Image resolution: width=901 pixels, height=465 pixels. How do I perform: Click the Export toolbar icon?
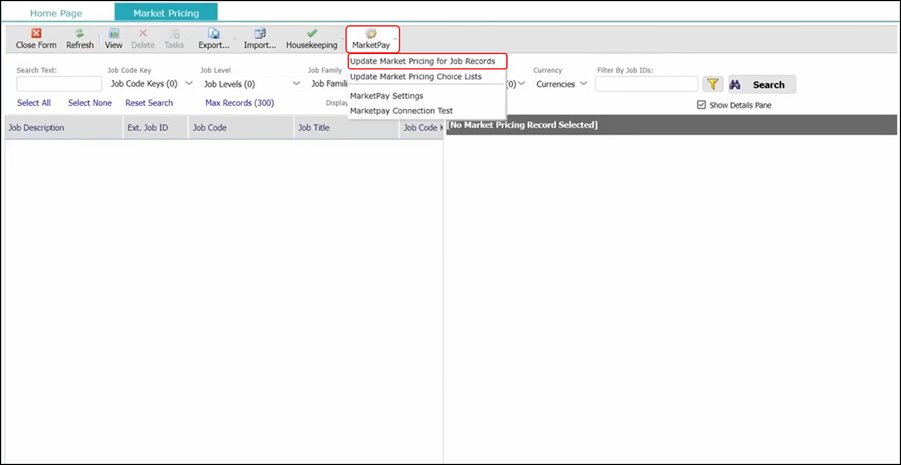pos(212,33)
